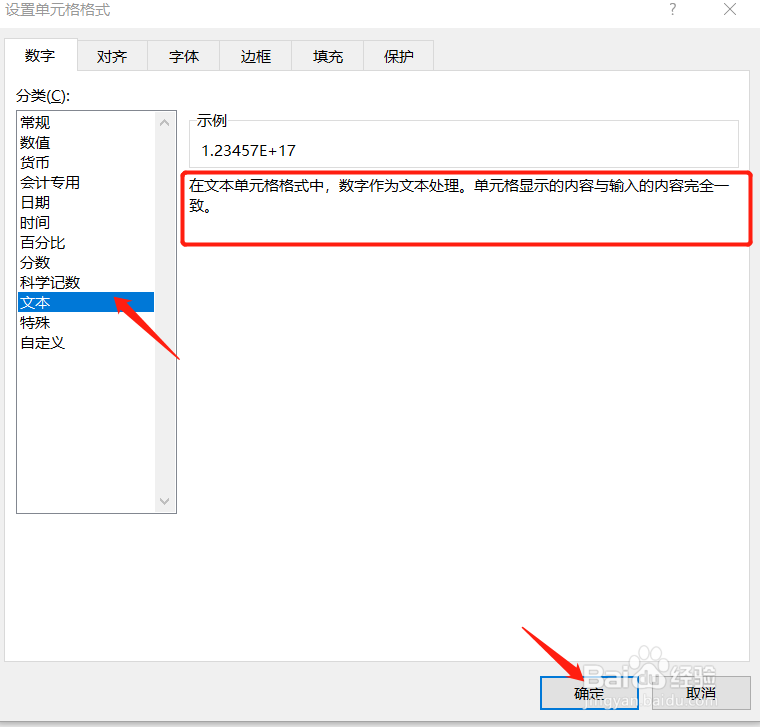Choose 百分比 category

pyautogui.click(x=86, y=242)
